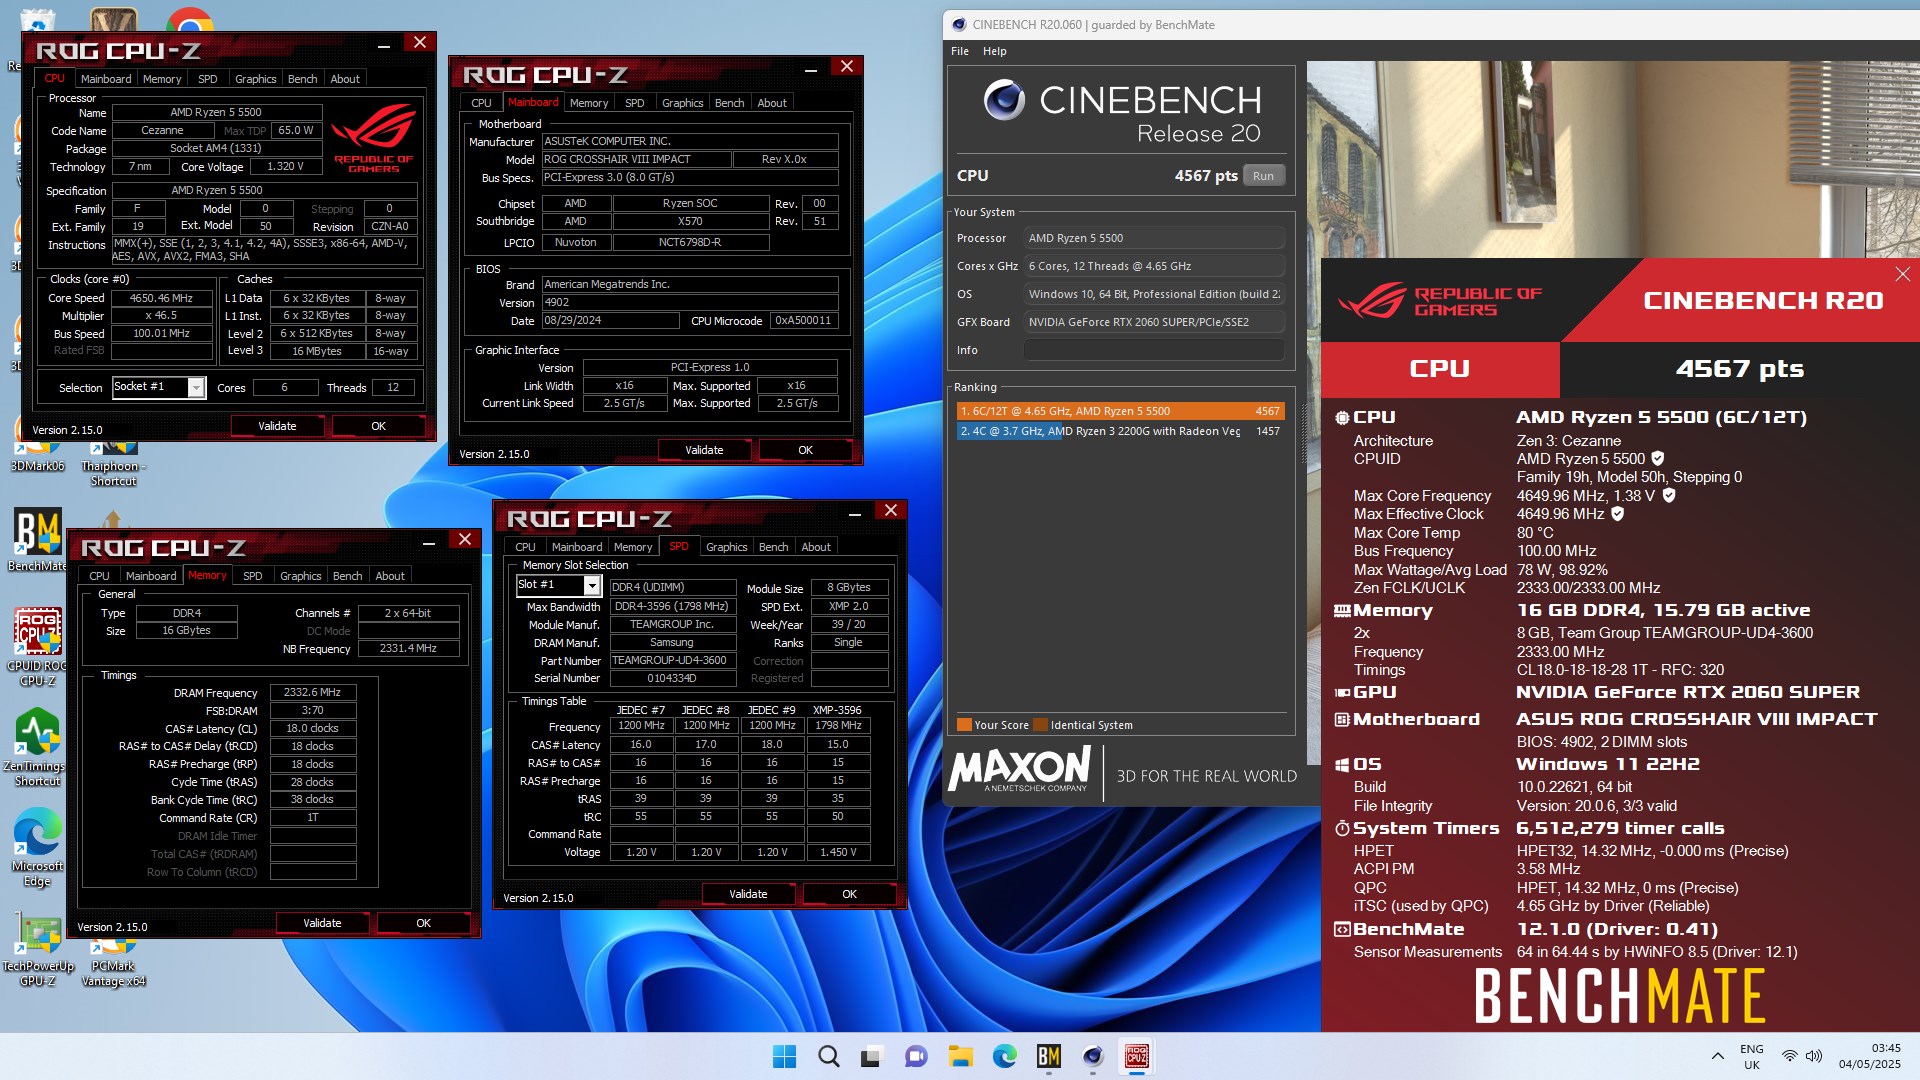
Task: Click OK in the SPD window
Action: click(x=849, y=894)
